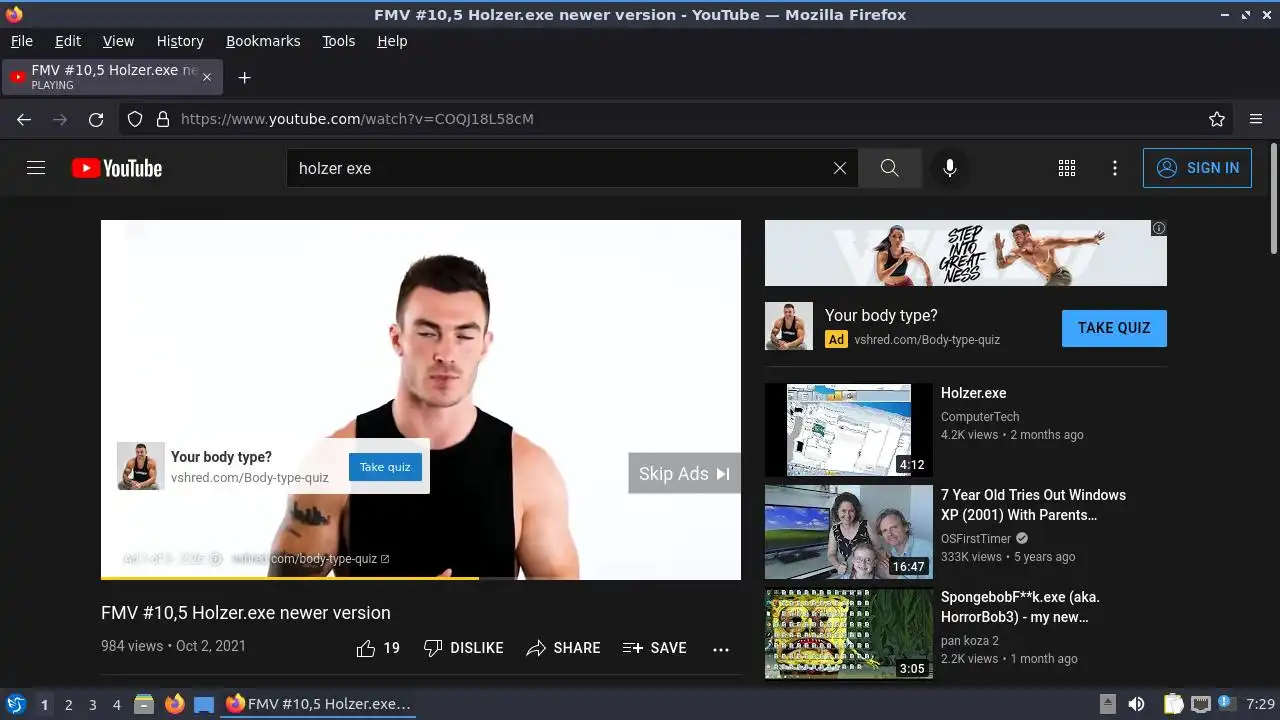Bookmark this page with the star icon
This screenshot has height=720, width=1280.
(1217, 119)
